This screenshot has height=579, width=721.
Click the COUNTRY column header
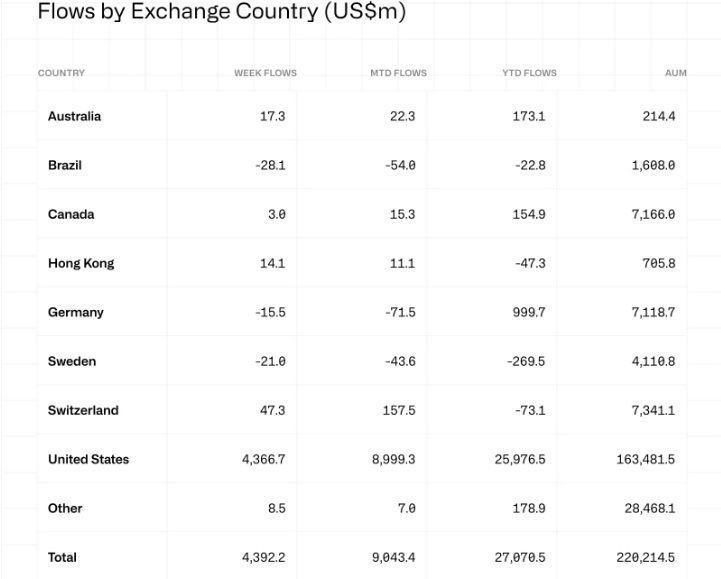[x=61, y=73]
